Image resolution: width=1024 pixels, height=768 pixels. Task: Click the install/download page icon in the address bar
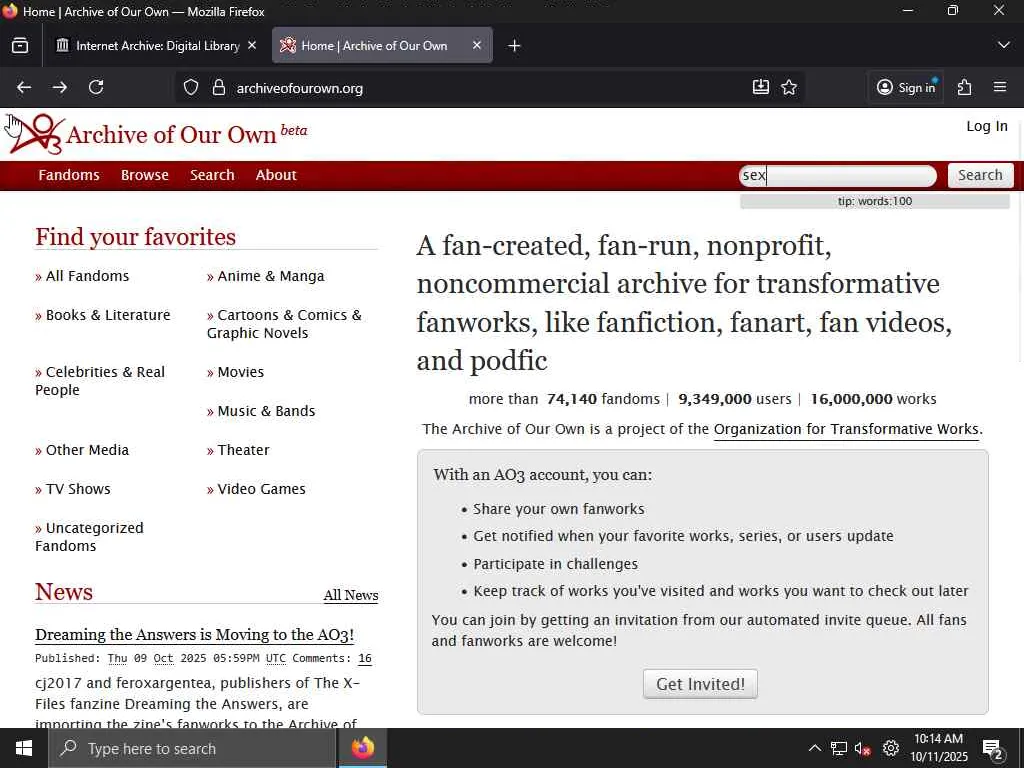[x=761, y=88]
